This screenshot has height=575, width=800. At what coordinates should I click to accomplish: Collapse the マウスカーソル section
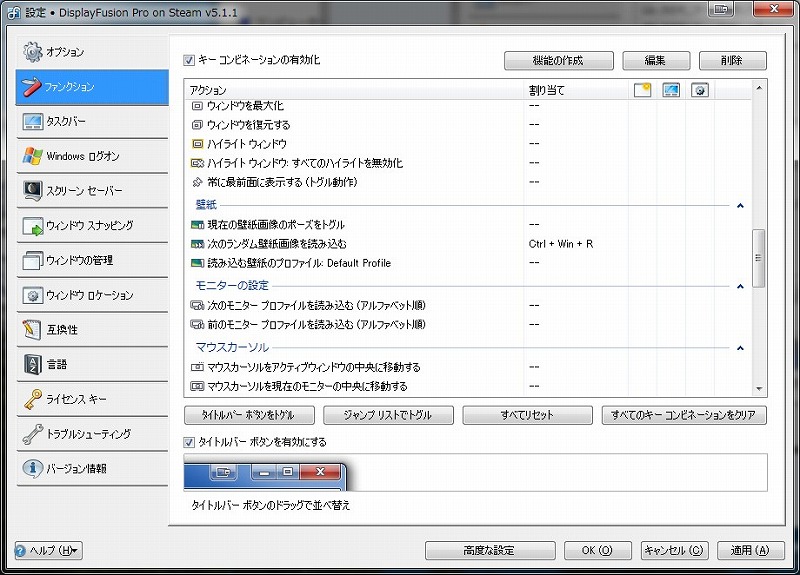tap(740, 348)
